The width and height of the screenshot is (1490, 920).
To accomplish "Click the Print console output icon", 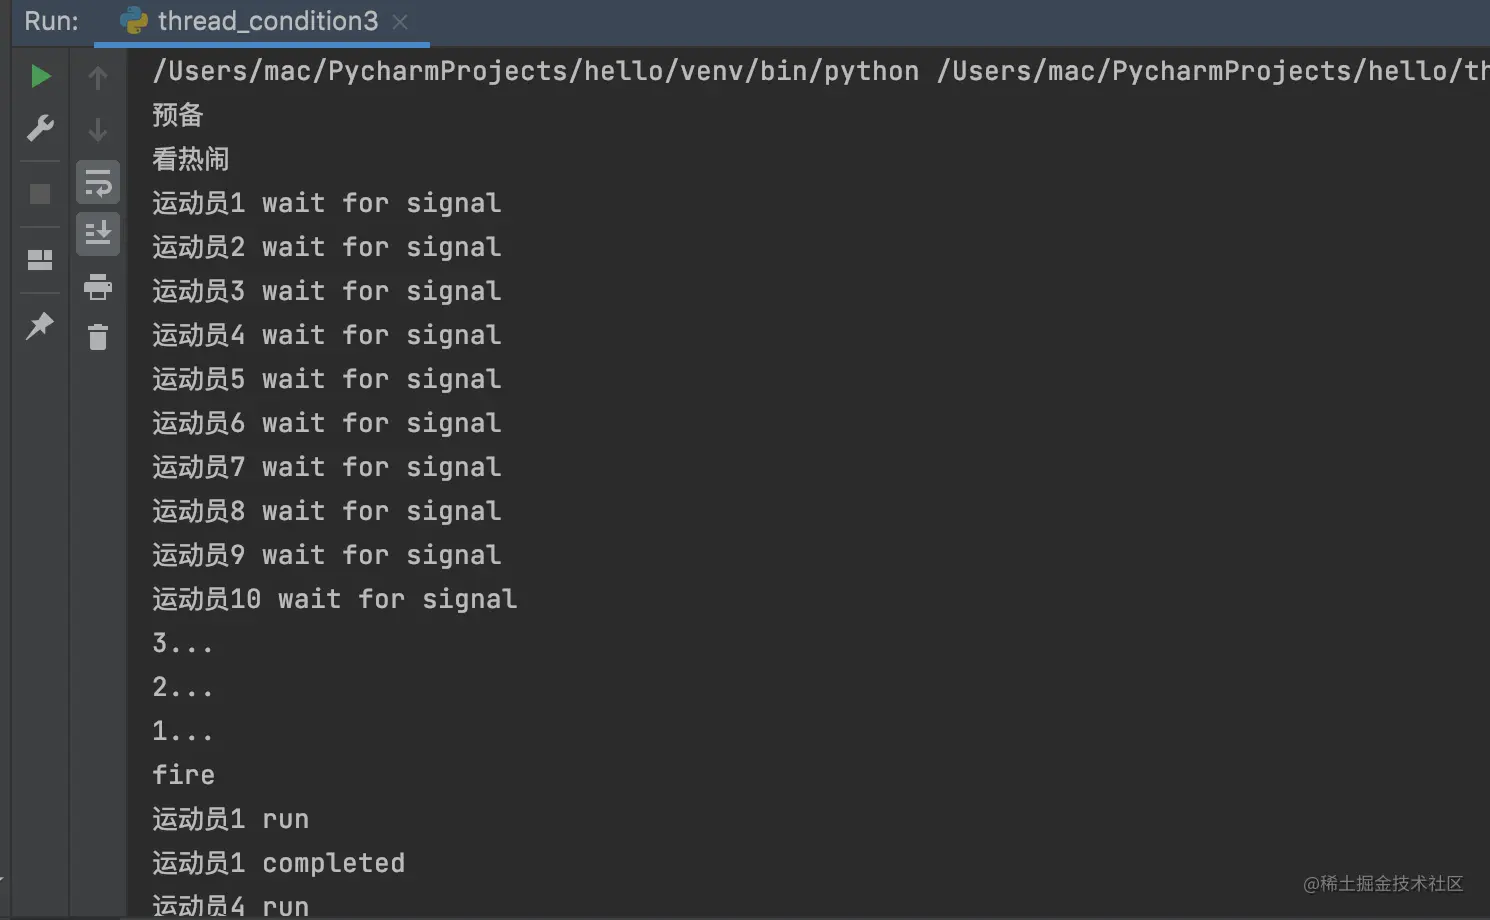I will (x=98, y=288).
